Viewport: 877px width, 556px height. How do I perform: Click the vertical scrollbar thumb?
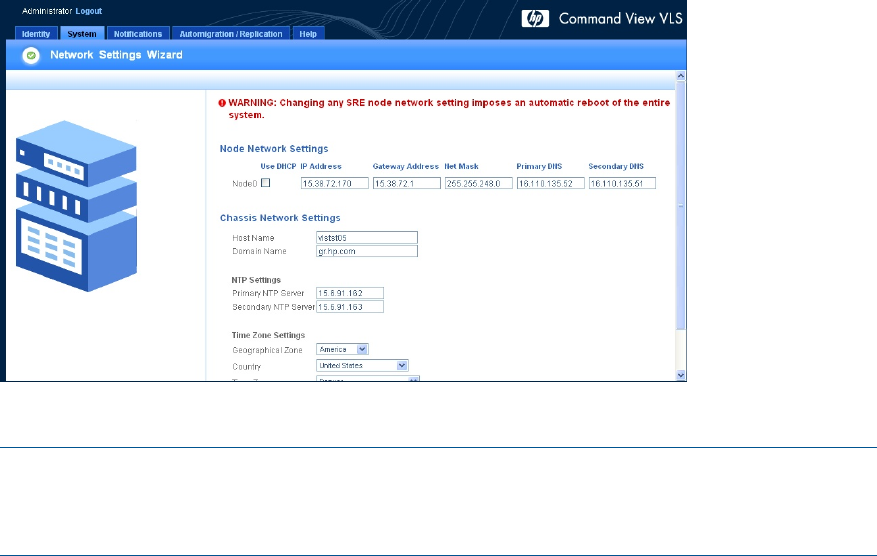click(x=681, y=205)
